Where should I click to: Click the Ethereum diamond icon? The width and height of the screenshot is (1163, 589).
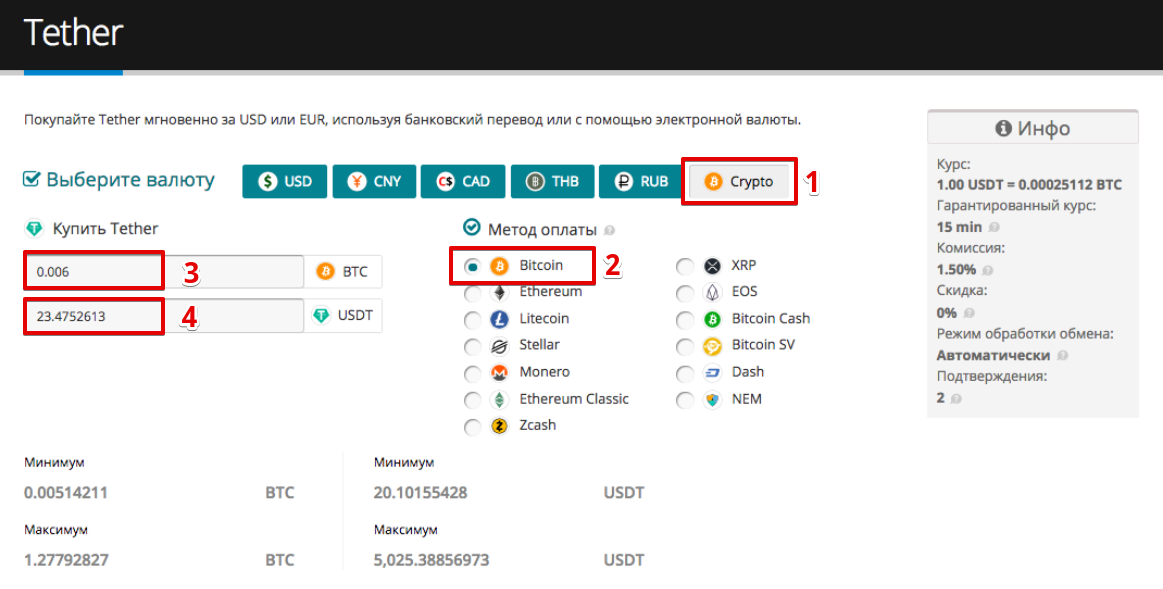pyautogui.click(x=500, y=292)
